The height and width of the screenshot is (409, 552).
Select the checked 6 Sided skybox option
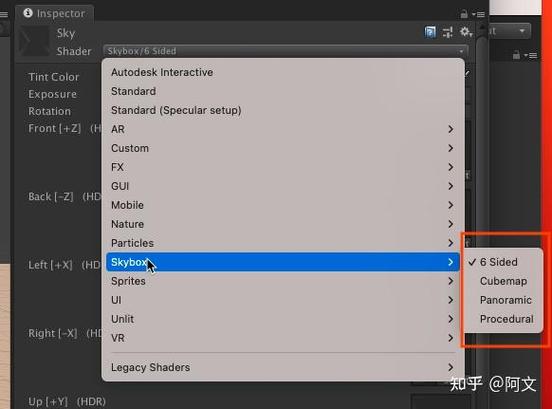[x=503, y=262]
